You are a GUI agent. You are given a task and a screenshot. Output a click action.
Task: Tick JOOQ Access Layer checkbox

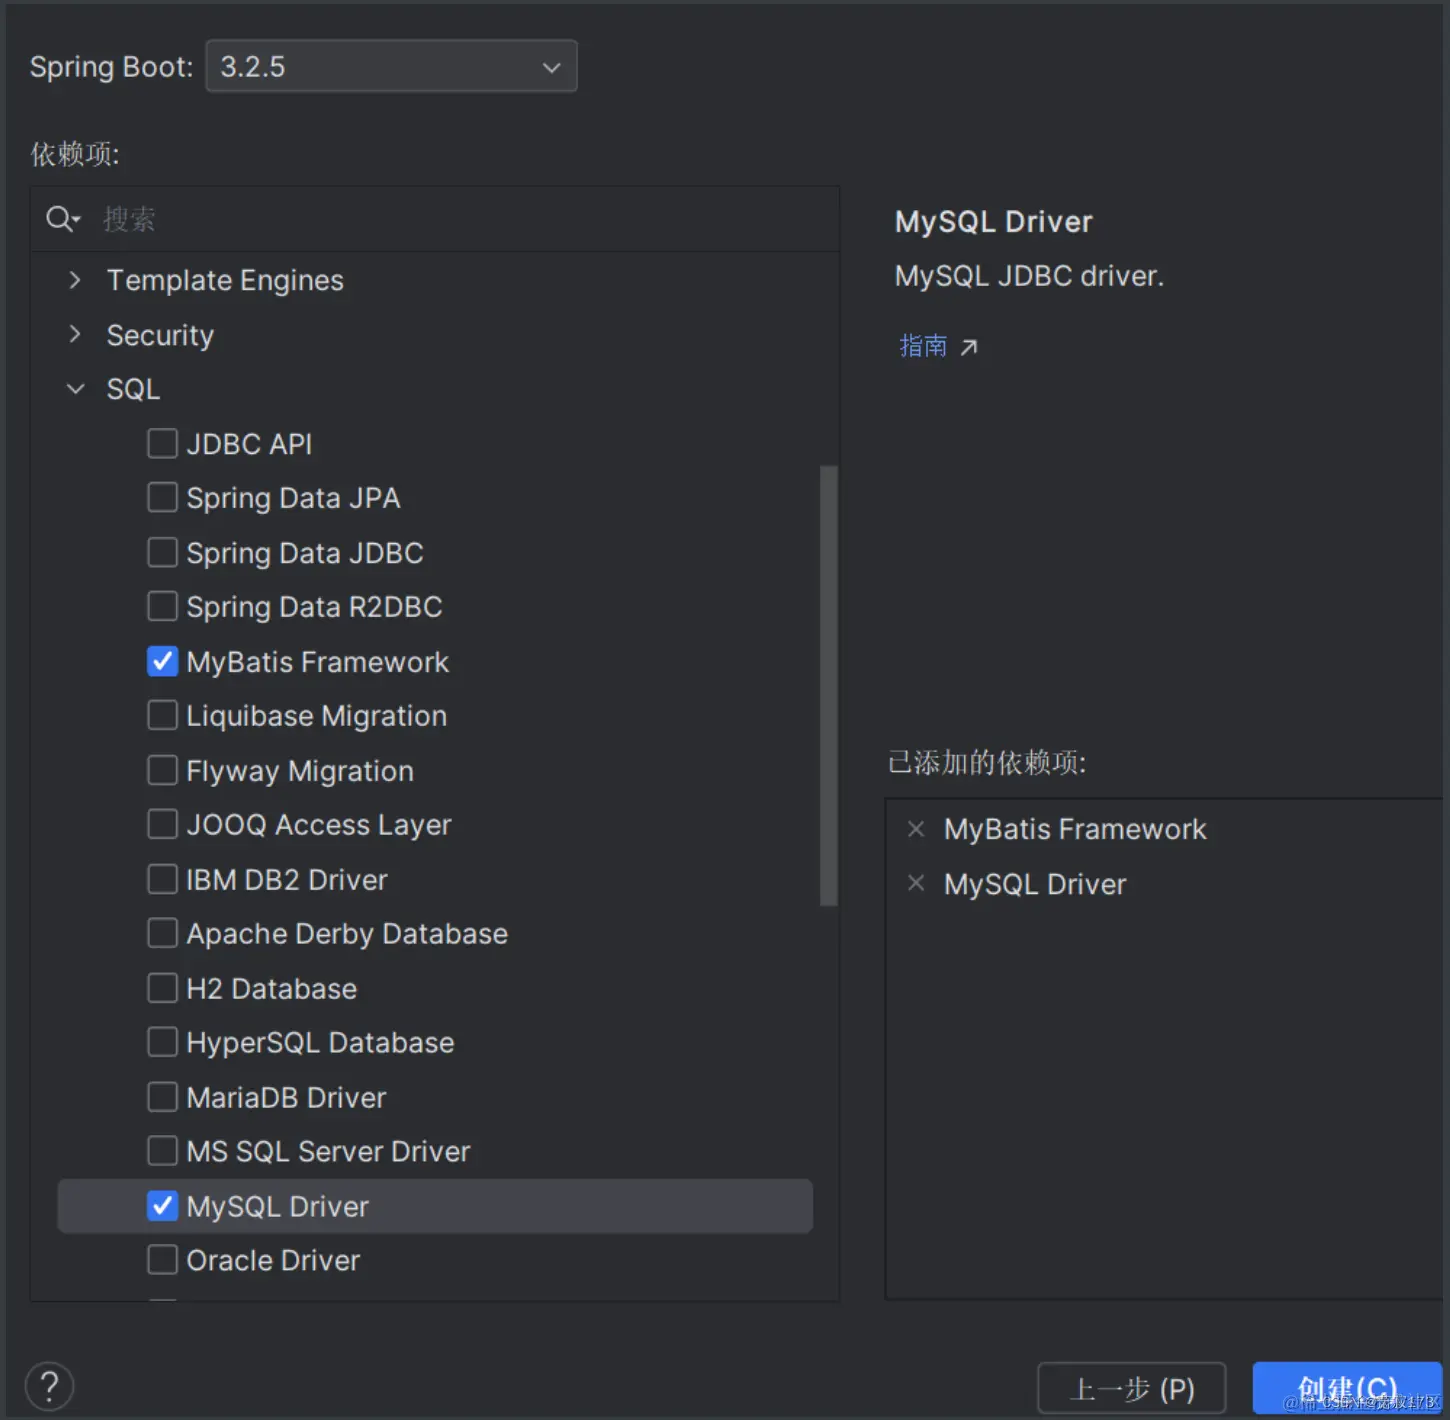point(163,824)
